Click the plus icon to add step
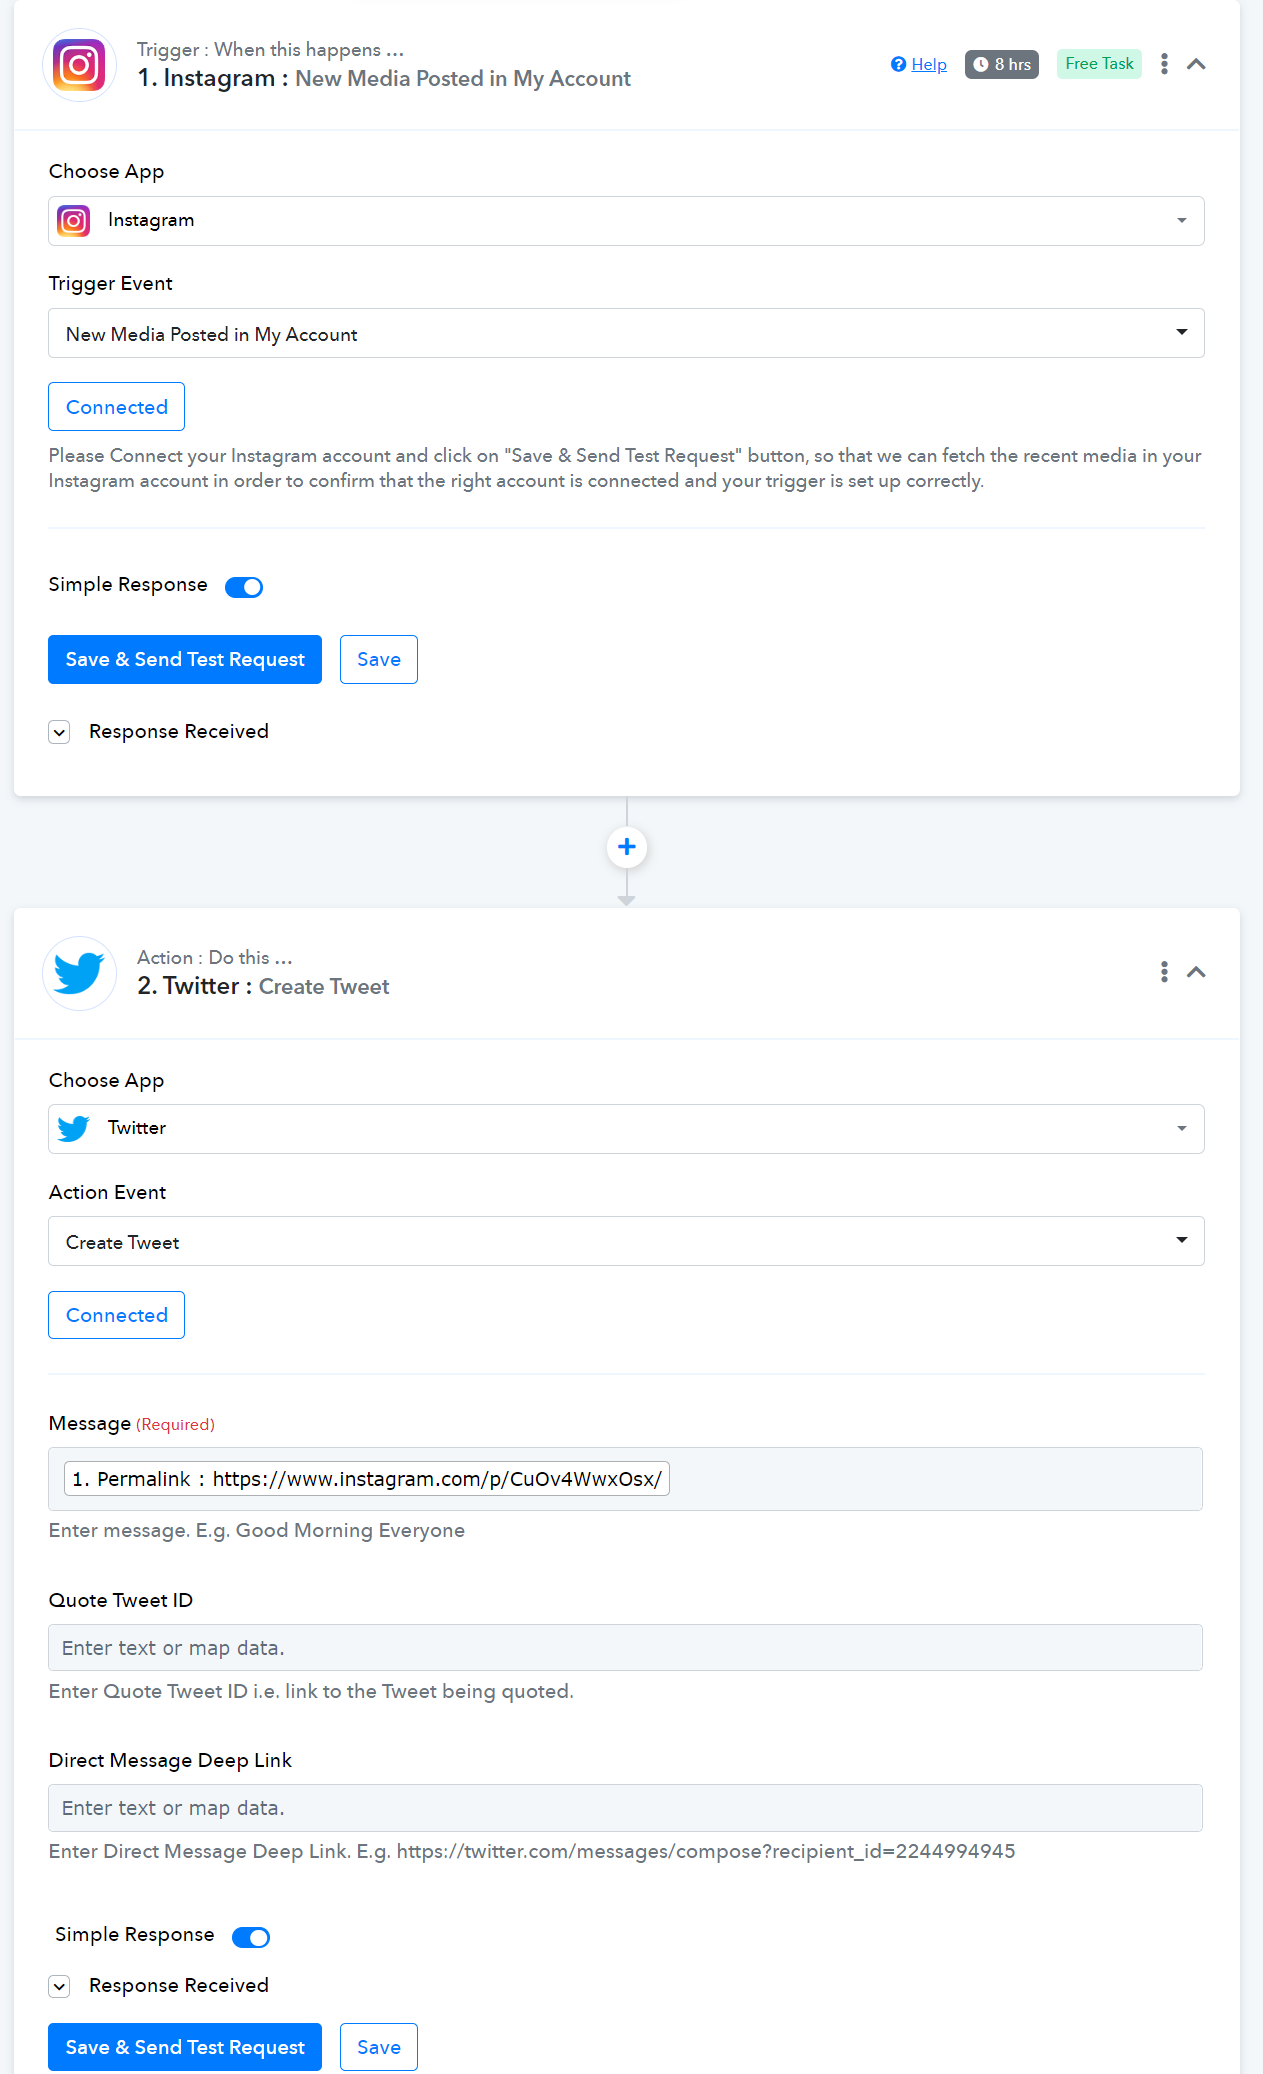 (627, 847)
